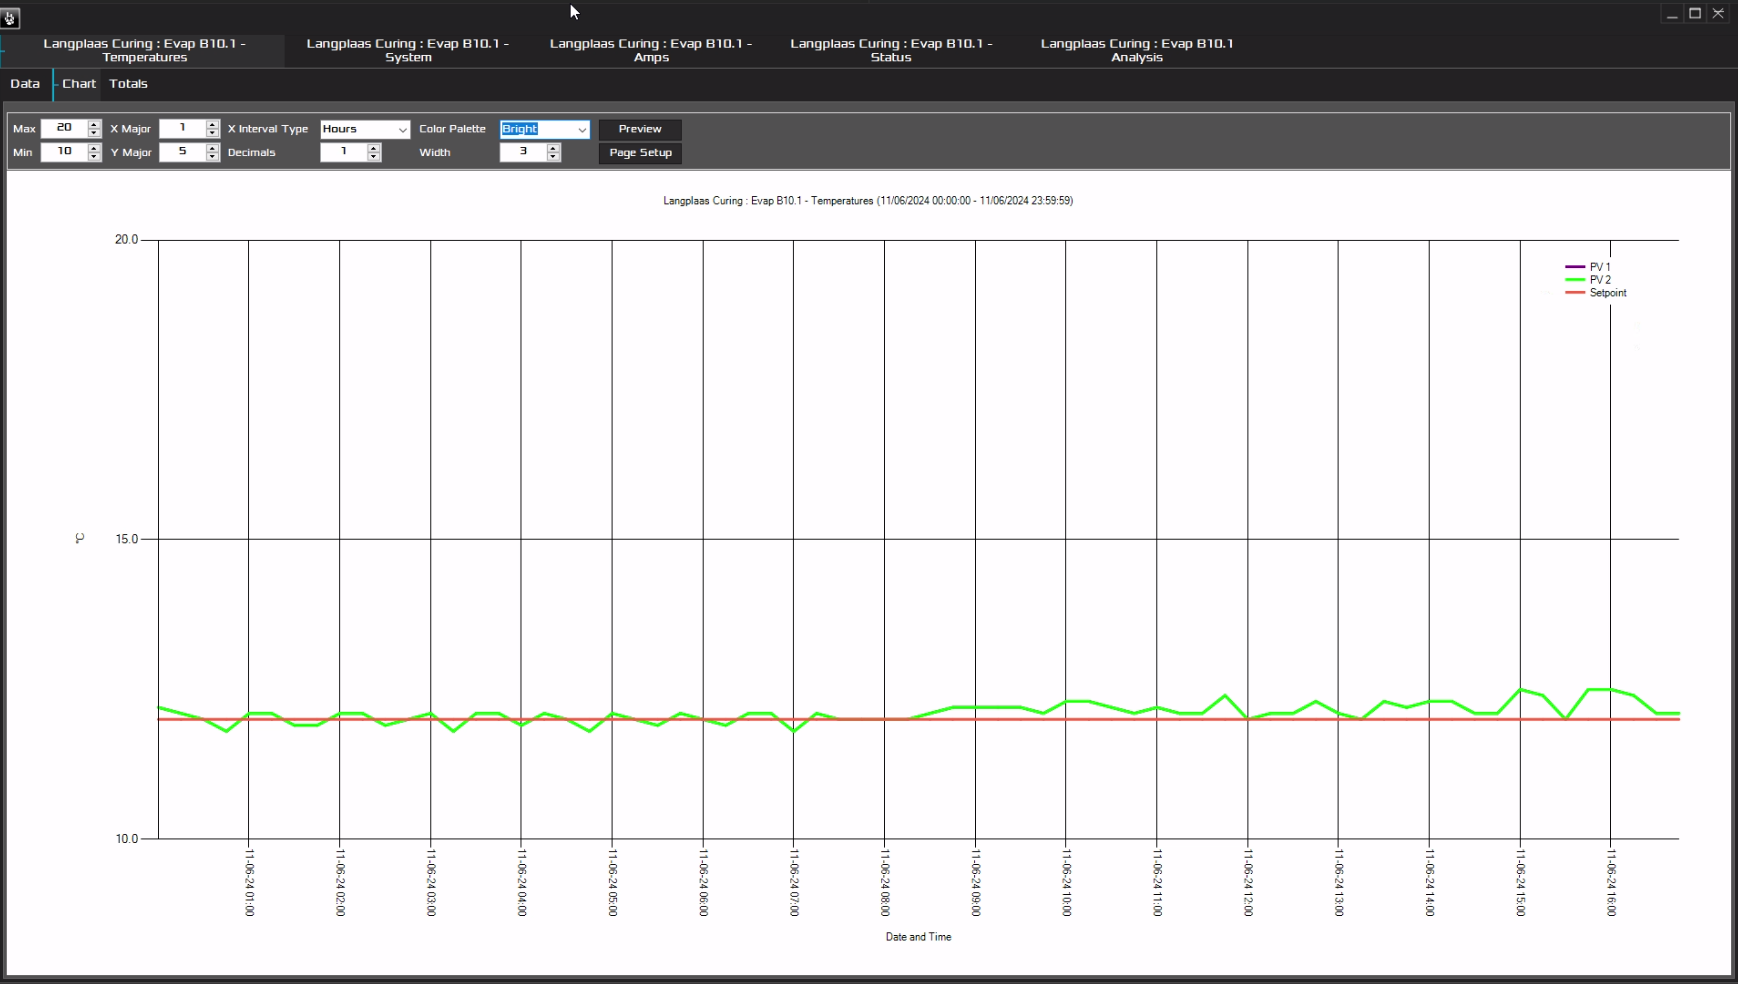This screenshot has height=984, width=1738.
Task: Go to the Evap B10.1 Analysis tab
Action: [1137, 50]
